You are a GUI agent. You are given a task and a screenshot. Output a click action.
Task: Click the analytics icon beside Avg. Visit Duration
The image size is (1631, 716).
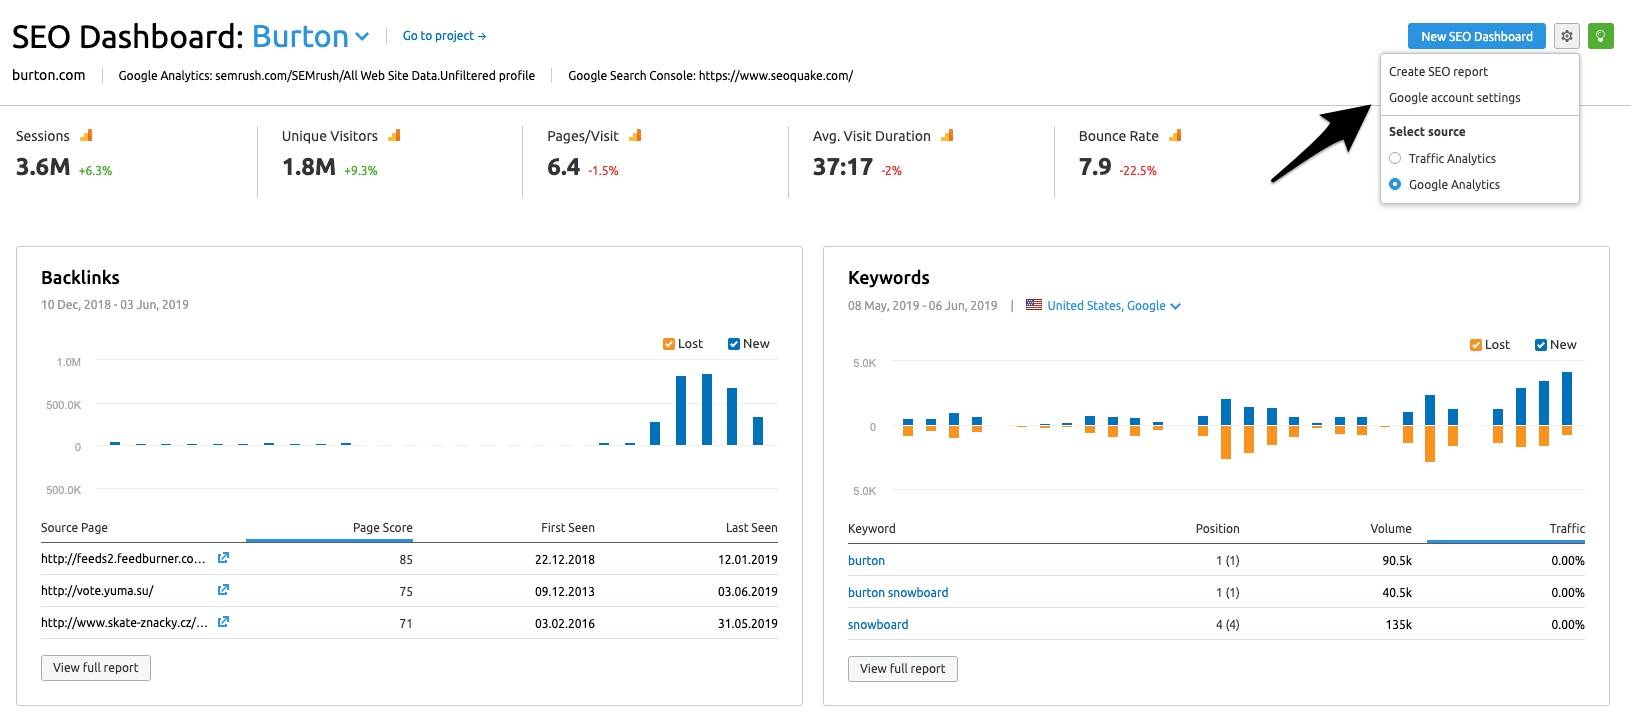point(947,135)
